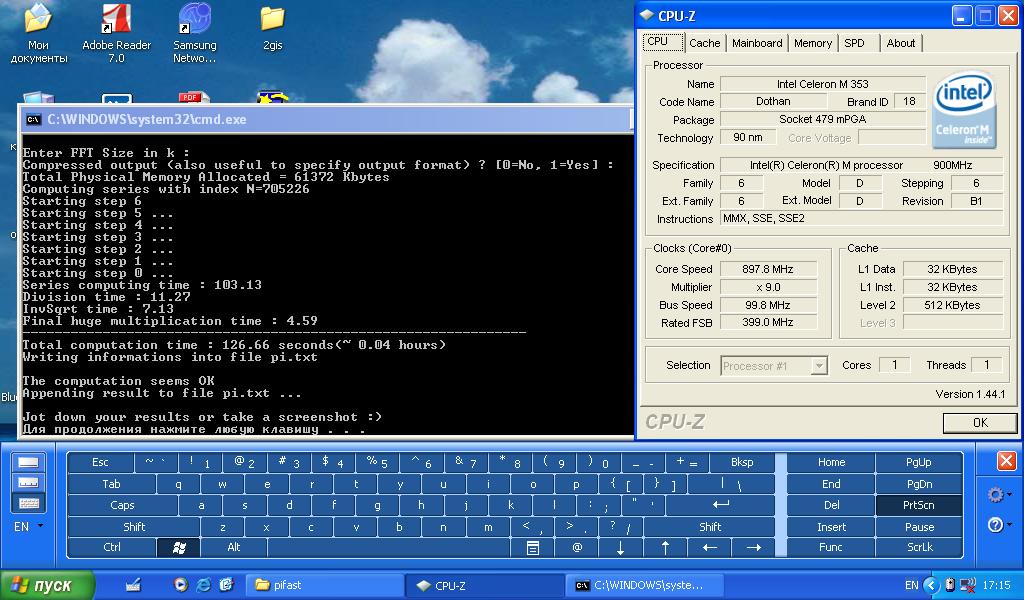Click the disconnected wireless network tray icon
Screen dimensions: 1024x600
point(968,585)
